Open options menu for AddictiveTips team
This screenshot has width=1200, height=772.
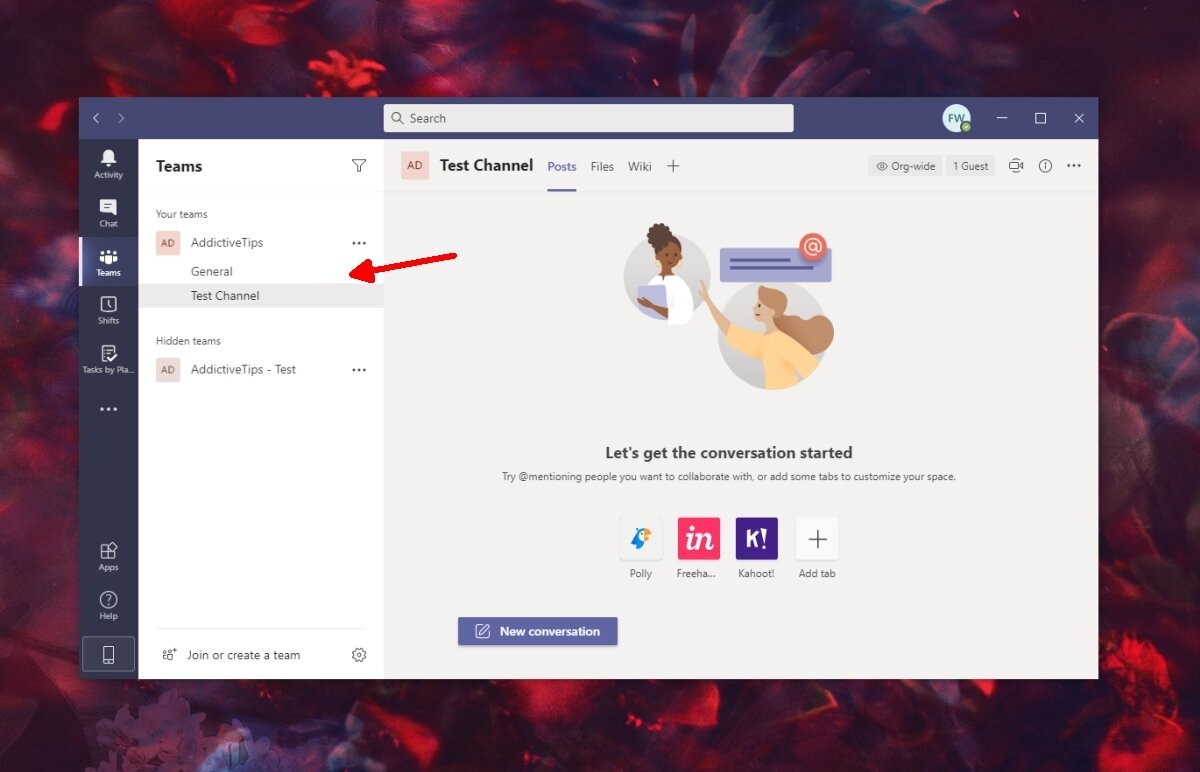coord(359,242)
